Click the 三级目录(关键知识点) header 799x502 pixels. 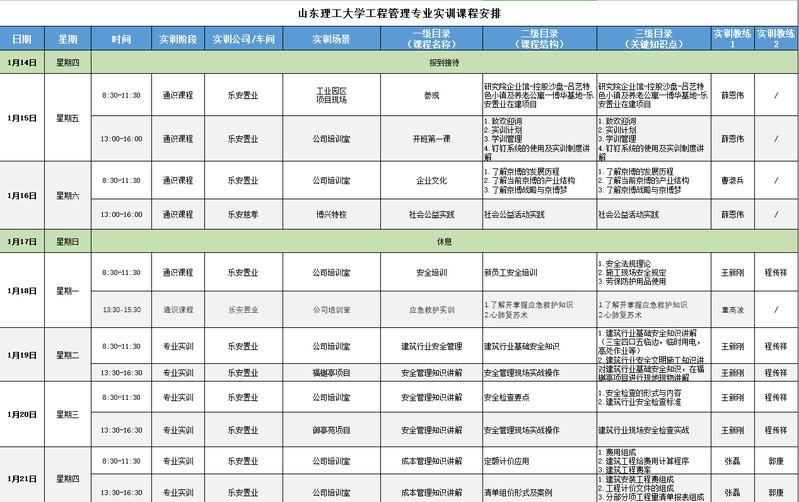tap(653, 39)
